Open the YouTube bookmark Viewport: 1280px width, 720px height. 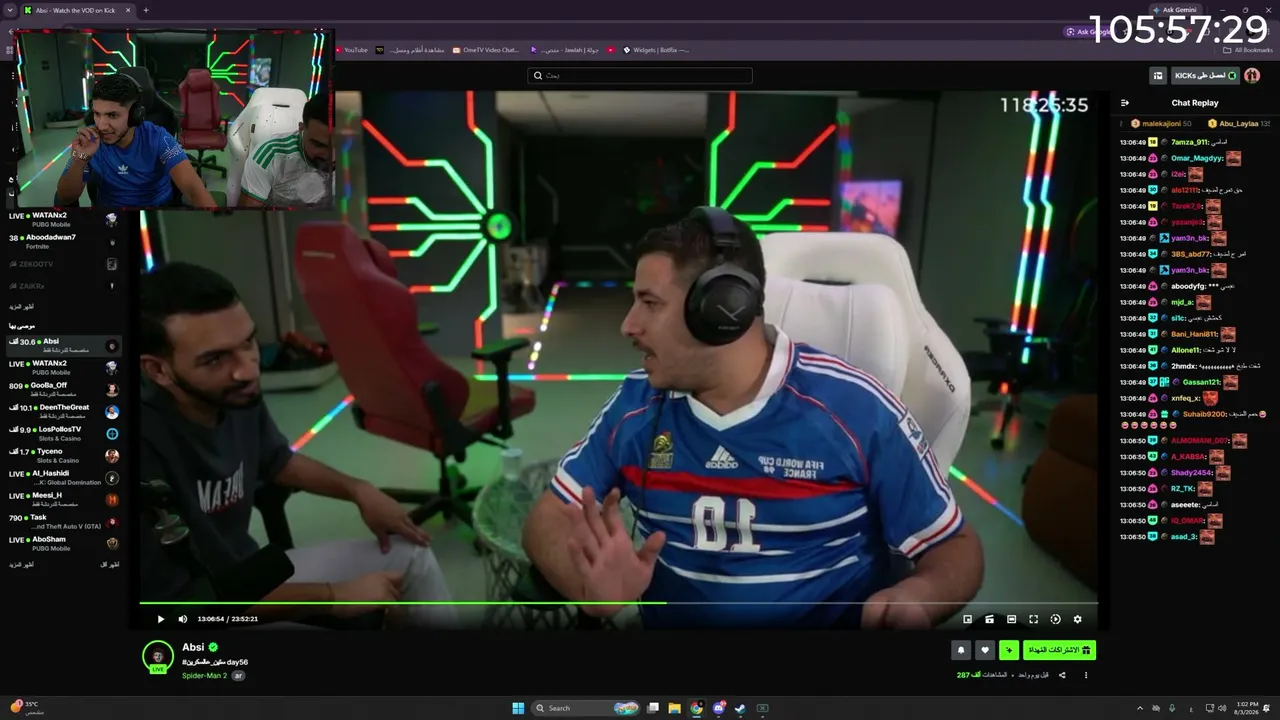pos(350,50)
